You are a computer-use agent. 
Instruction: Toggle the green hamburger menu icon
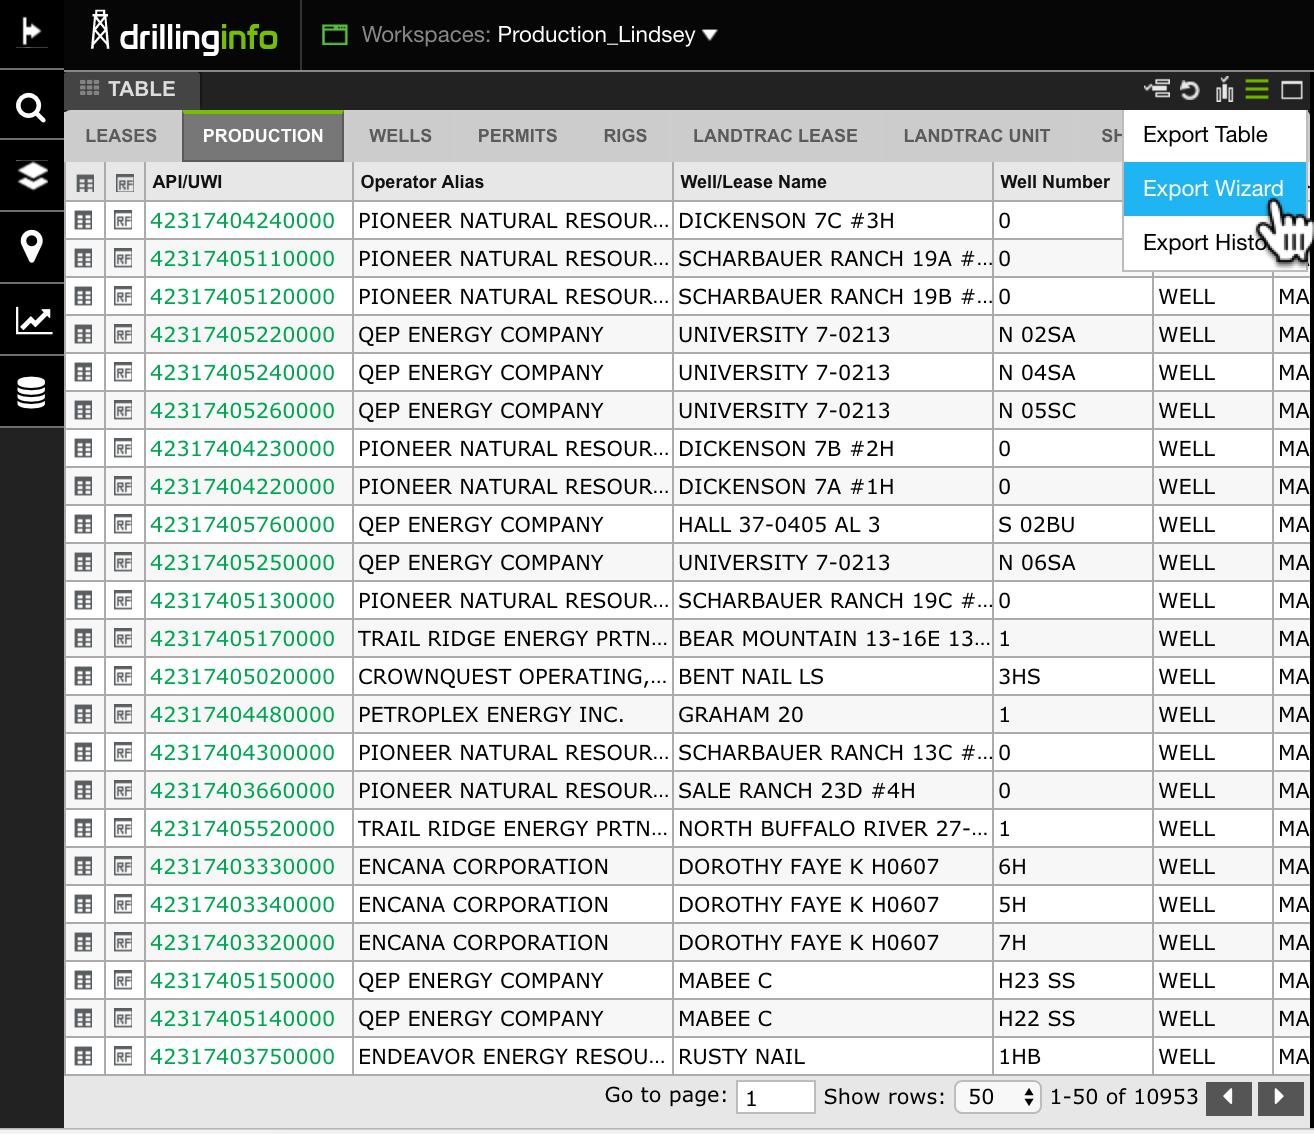click(1257, 90)
